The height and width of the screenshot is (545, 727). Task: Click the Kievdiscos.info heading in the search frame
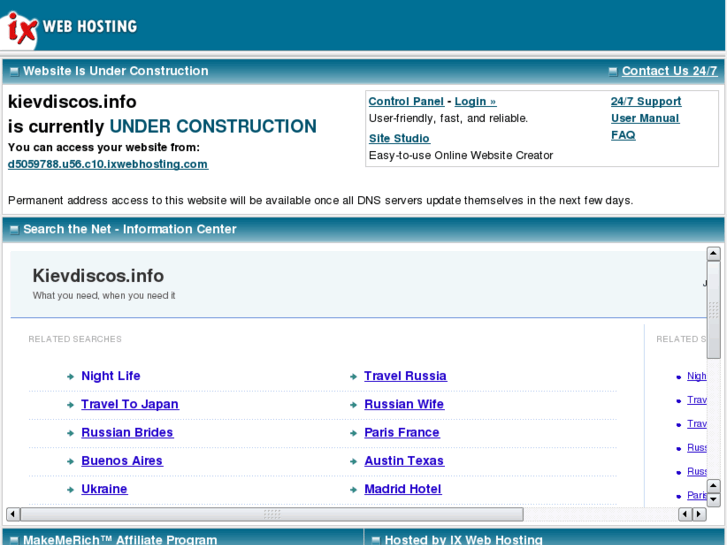pyautogui.click(x=98, y=276)
